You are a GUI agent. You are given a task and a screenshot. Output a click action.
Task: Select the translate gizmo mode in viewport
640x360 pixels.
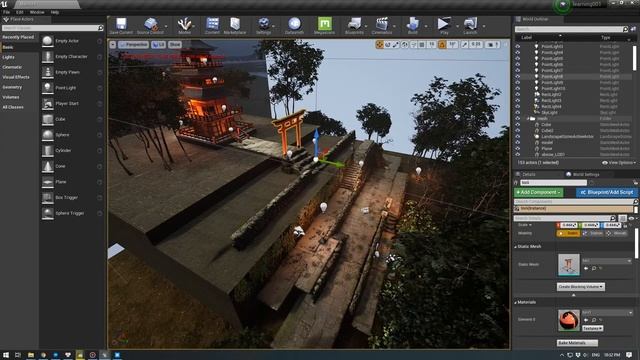click(379, 44)
